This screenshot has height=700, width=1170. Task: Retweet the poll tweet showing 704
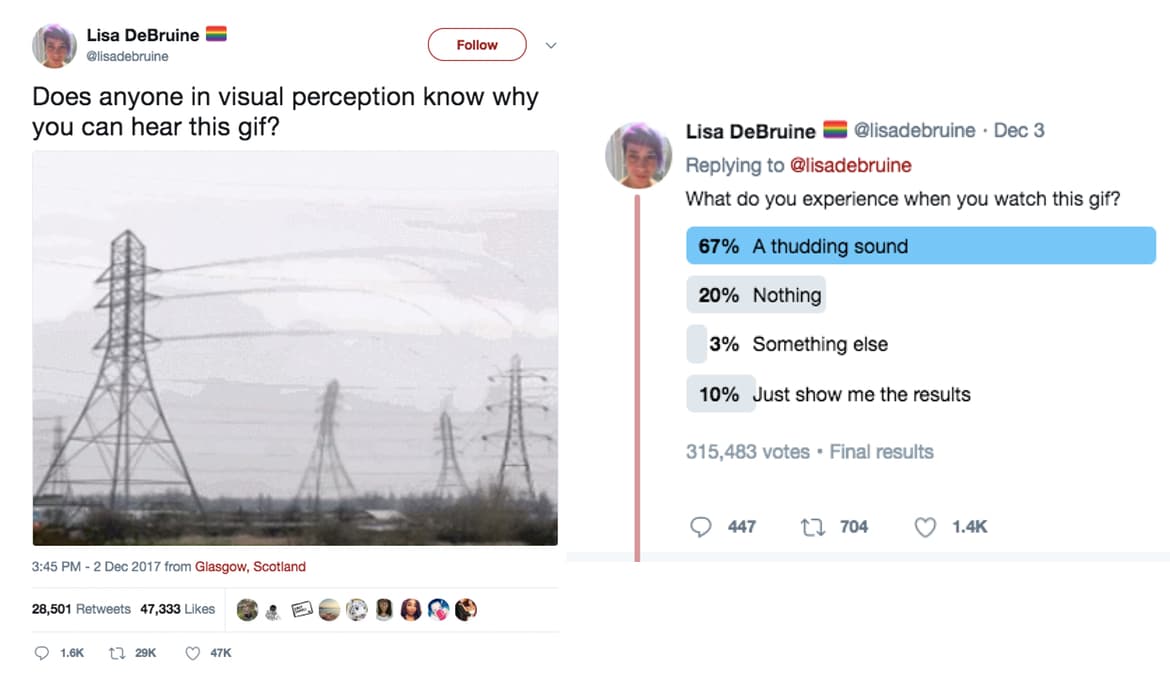pyautogui.click(x=811, y=527)
